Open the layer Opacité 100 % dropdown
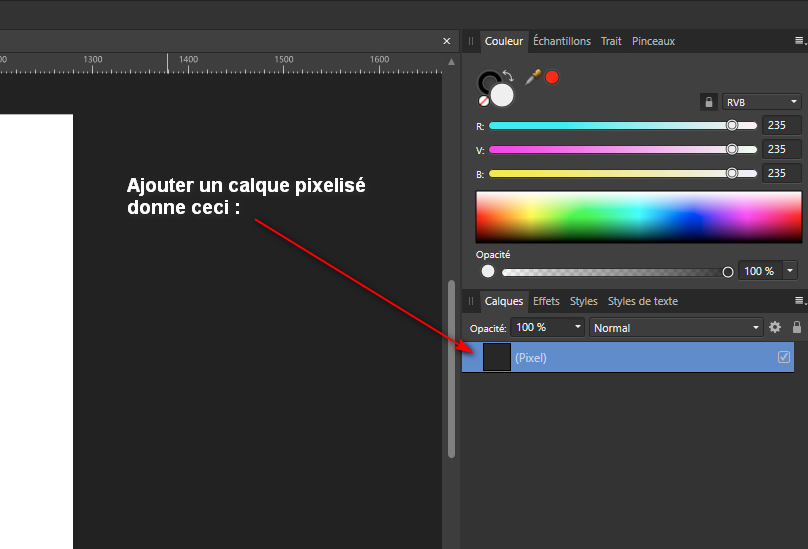The height and width of the screenshot is (549, 808). [x=547, y=327]
